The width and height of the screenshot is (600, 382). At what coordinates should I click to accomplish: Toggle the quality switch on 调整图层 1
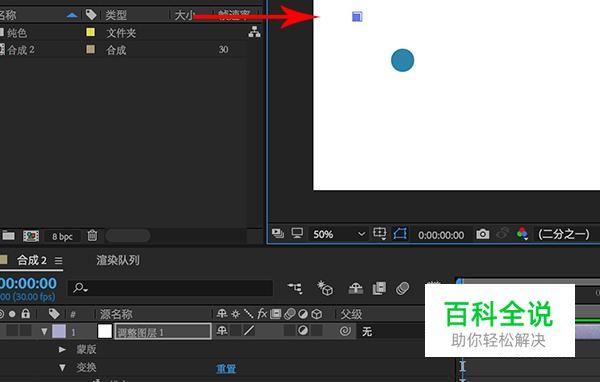pyautogui.click(x=249, y=330)
